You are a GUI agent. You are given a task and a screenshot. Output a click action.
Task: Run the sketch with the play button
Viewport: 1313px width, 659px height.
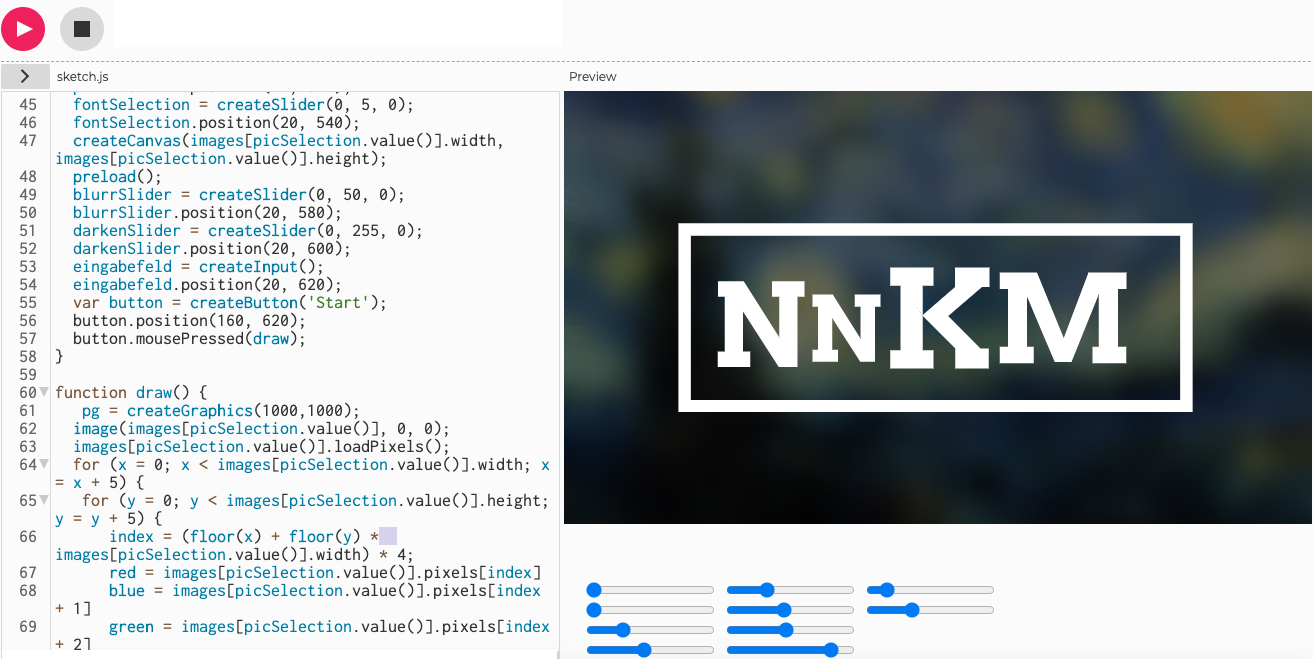pyautogui.click(x=23, y=29)
